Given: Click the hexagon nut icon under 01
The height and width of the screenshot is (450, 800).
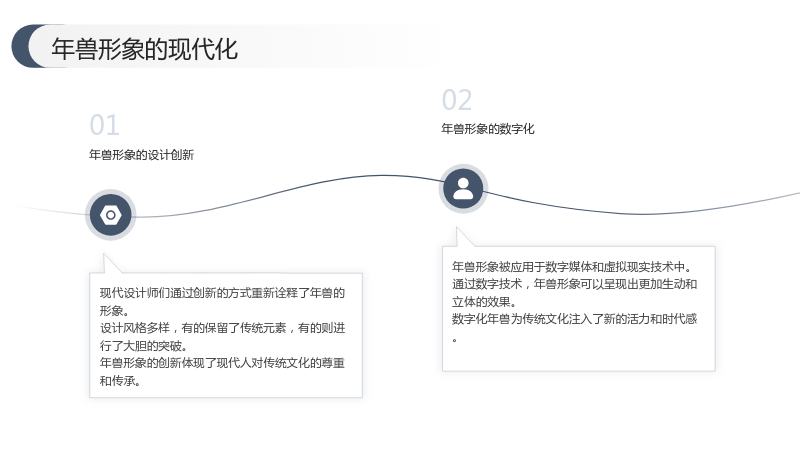Looking at the screenshot, I should point(111,215).
